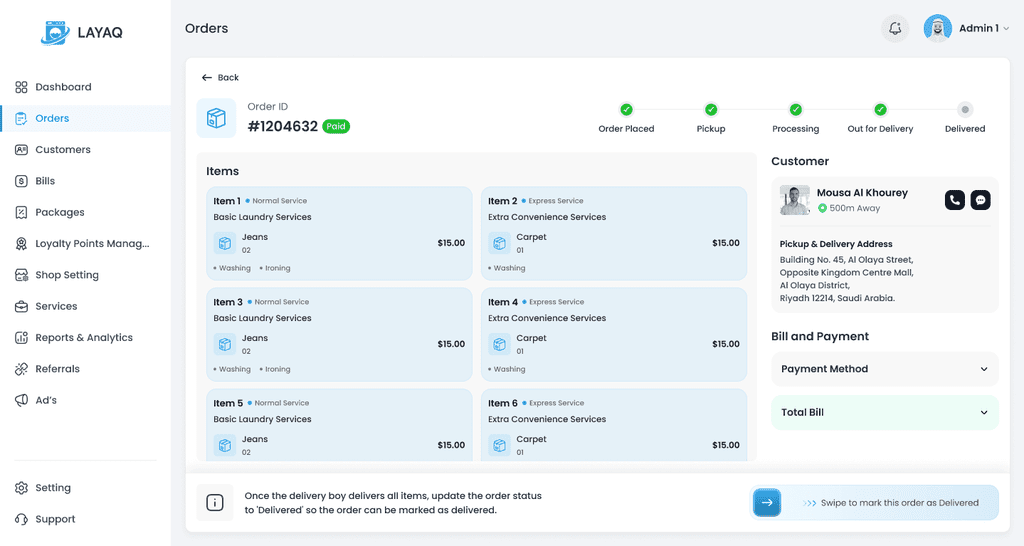Click Item 6 Carpet box icon
The height and width of the screenshot is (546, 1024).
pyautogui.click(x=500, y=445)
